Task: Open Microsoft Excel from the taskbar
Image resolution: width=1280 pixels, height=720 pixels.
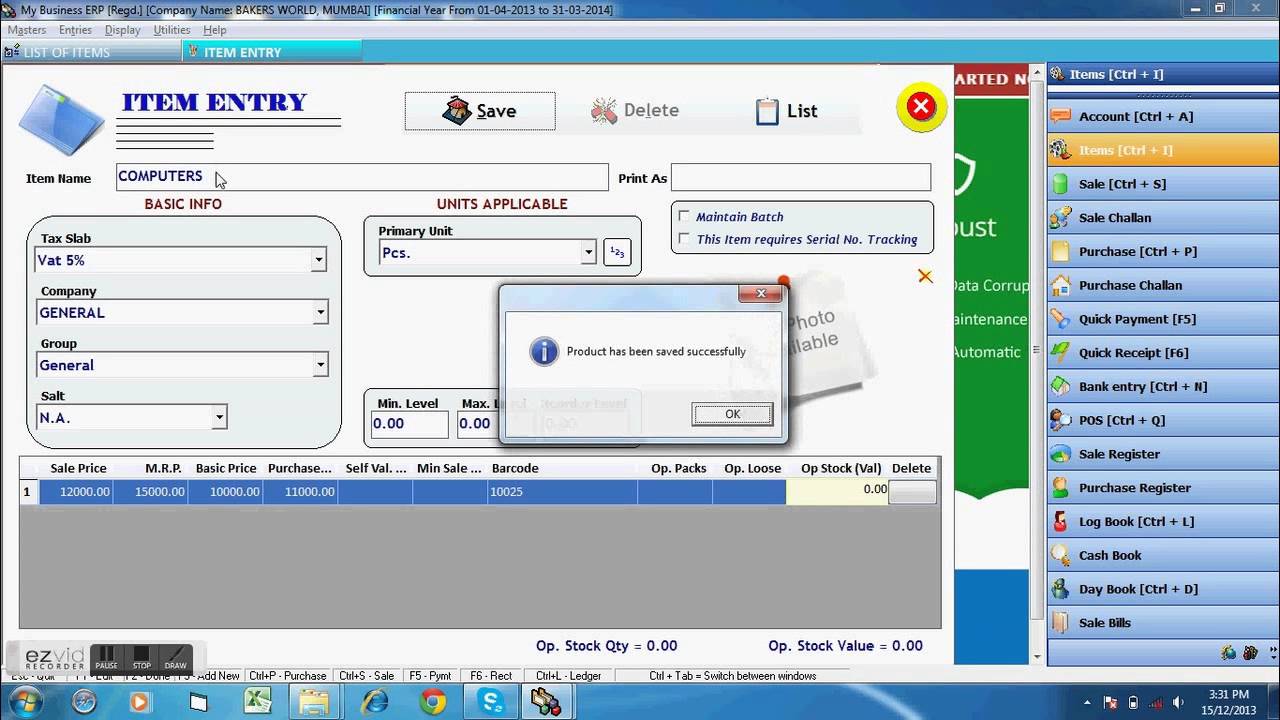Action: (x=258, y=702)
